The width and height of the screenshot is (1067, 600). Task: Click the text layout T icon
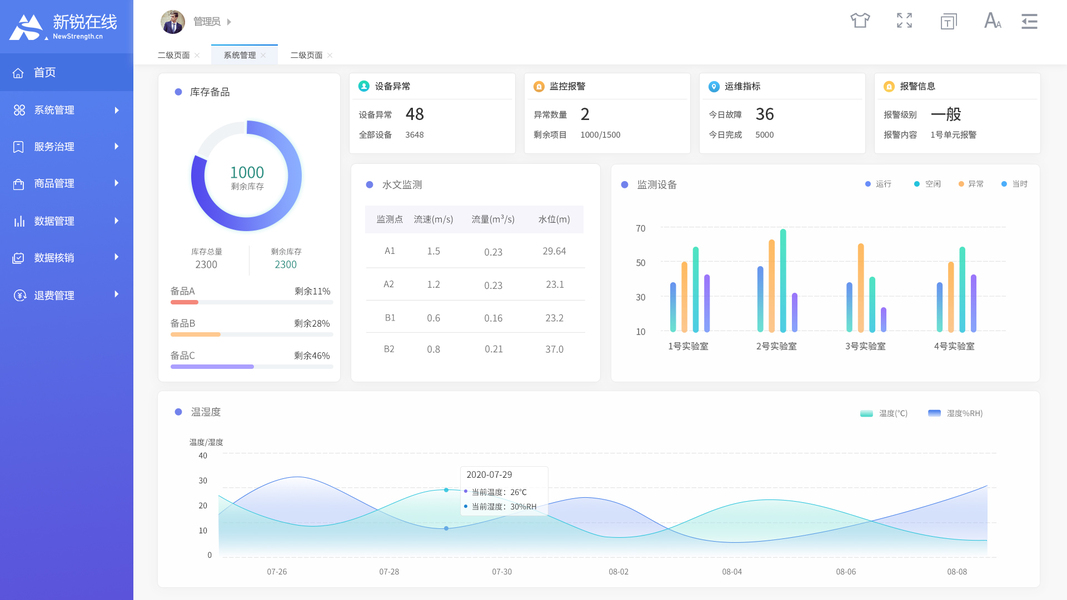(949, 22)
